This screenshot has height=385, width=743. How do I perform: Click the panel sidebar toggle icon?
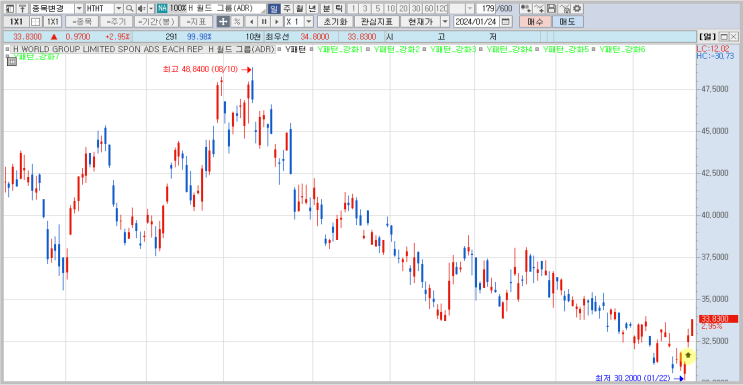coord(9,9)
